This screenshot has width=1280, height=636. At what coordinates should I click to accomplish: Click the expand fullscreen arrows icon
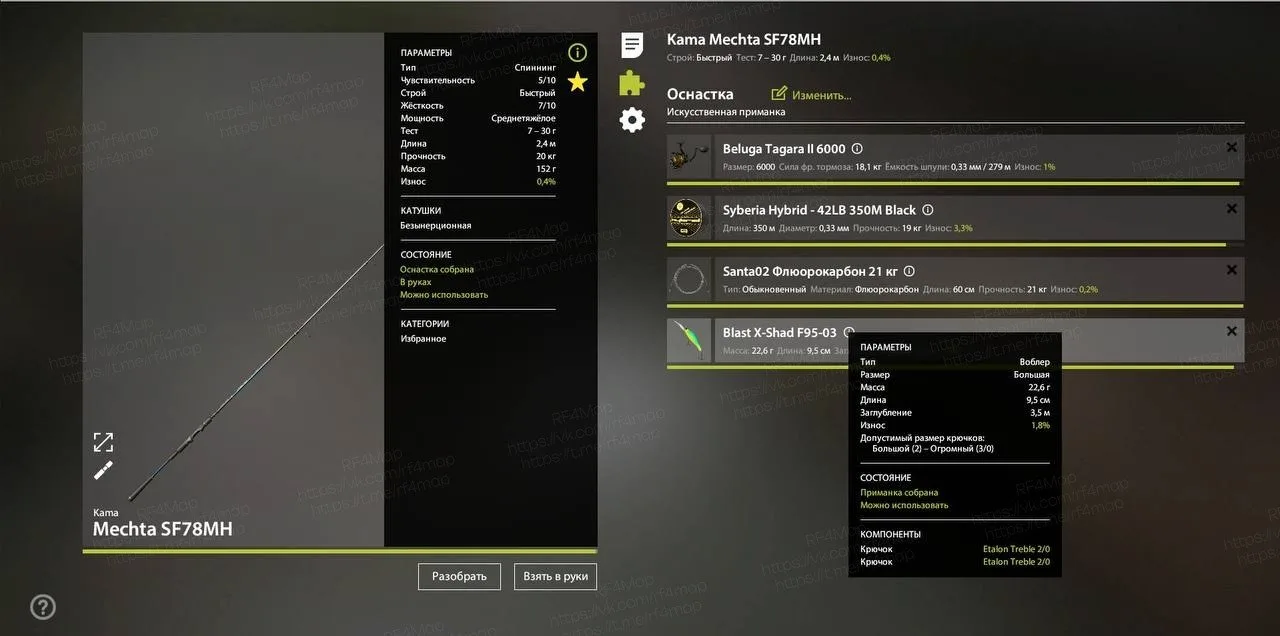click(103, 442)
